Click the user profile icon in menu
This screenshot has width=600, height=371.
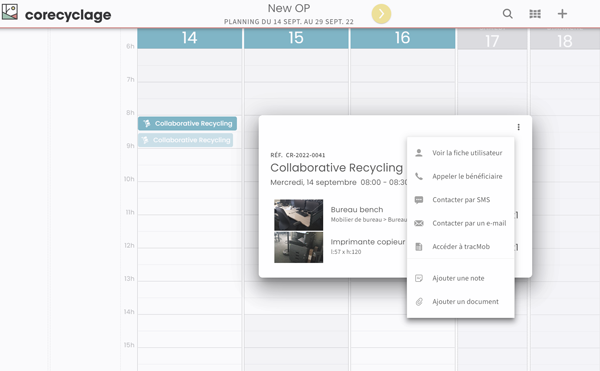click(x=419, y=153)
